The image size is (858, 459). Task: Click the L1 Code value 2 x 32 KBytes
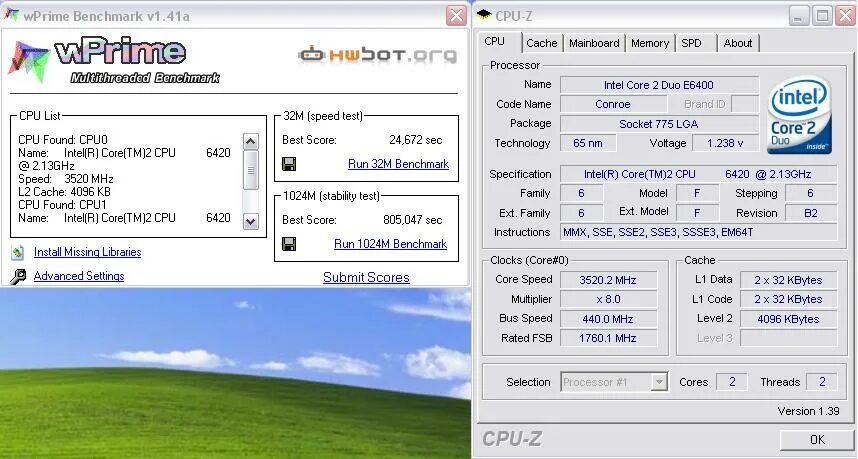[x=789, y=299]
